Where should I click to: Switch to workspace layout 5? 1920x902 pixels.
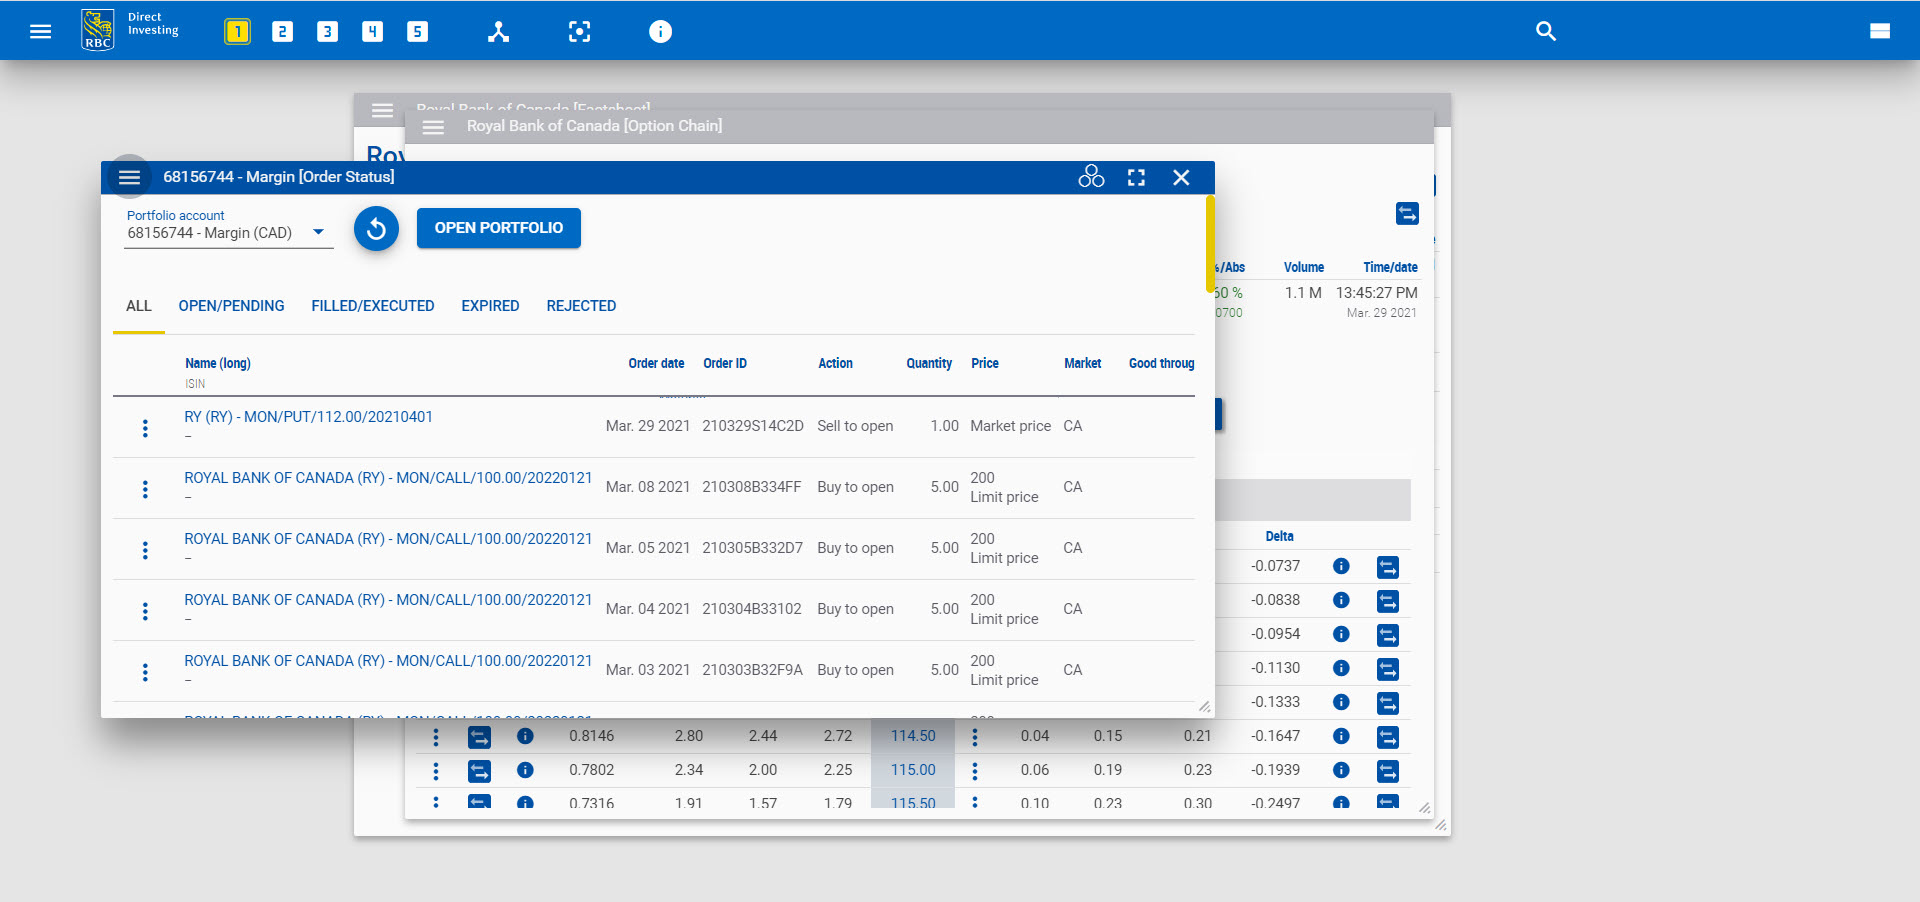(x=418, y=31)
